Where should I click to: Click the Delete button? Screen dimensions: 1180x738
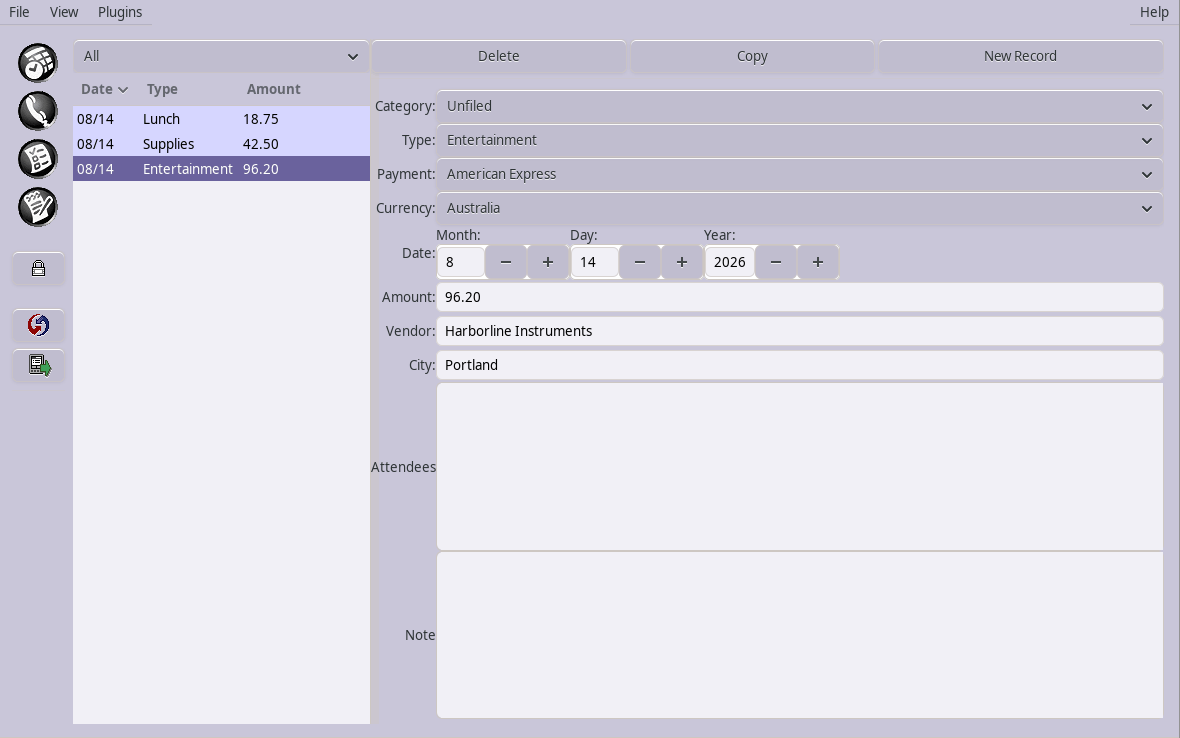pyautogui.click(x=498, y=56)
